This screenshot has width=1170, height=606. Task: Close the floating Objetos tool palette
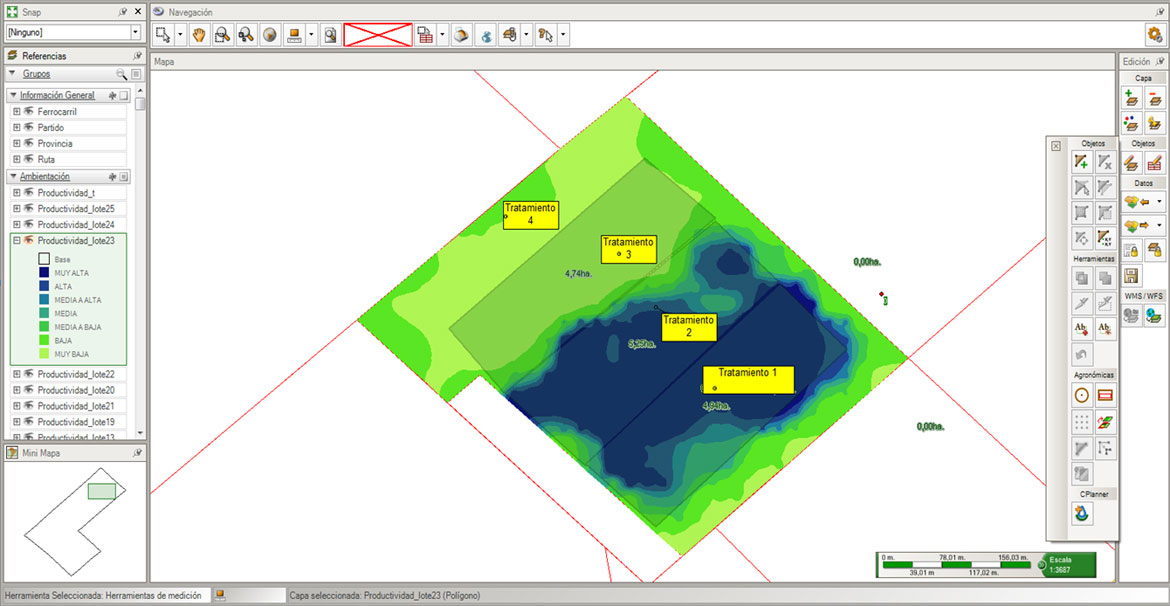point(1056,146)
